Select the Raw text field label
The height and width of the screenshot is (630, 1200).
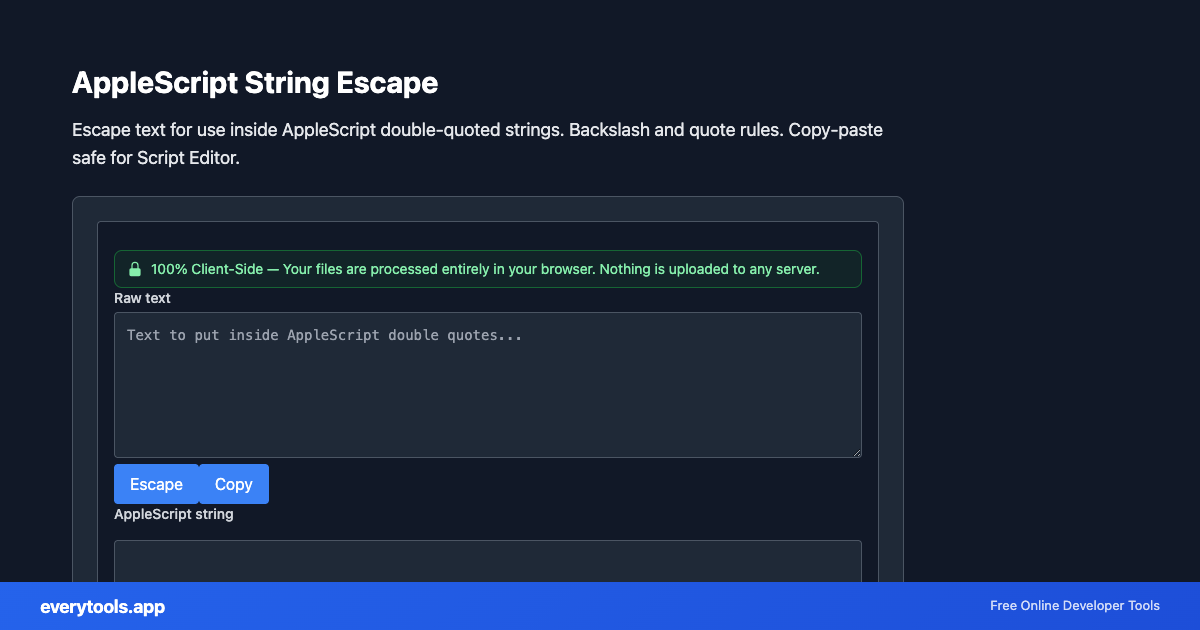pos(142,298)
